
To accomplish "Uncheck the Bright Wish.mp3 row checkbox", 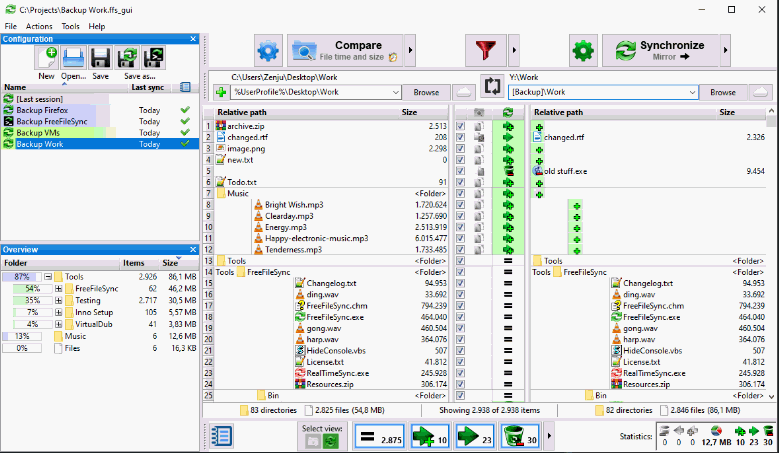I will 461,205.
